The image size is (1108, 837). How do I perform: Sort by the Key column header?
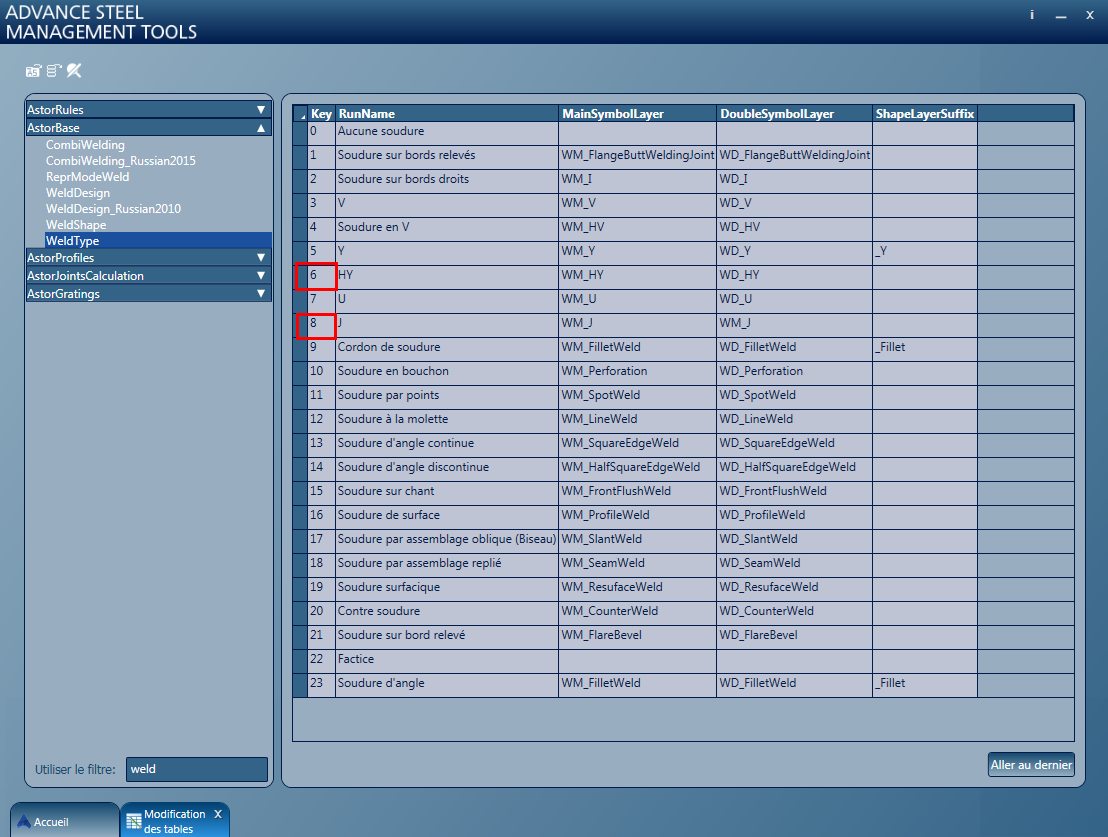(x=321, y=114)
